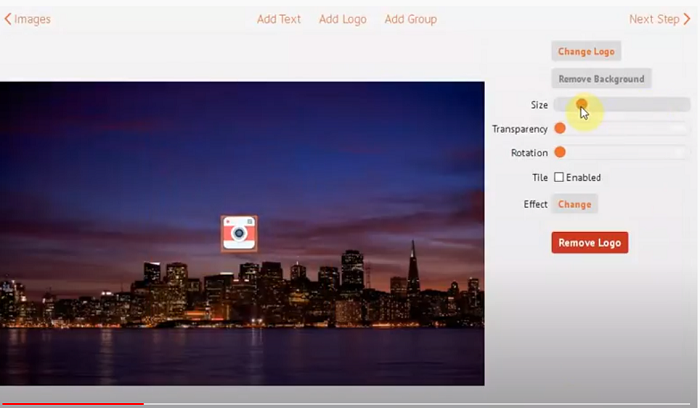Click the red video progress bar
700x408 pixels.
point(72,404)
